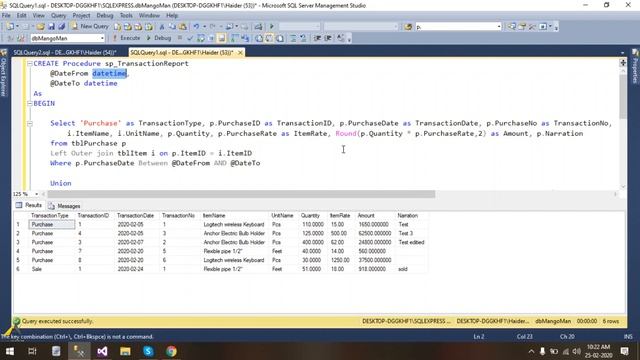Switch to the SQLQuery2.sql tab
640x360 pixels.
tap(64, 52)
